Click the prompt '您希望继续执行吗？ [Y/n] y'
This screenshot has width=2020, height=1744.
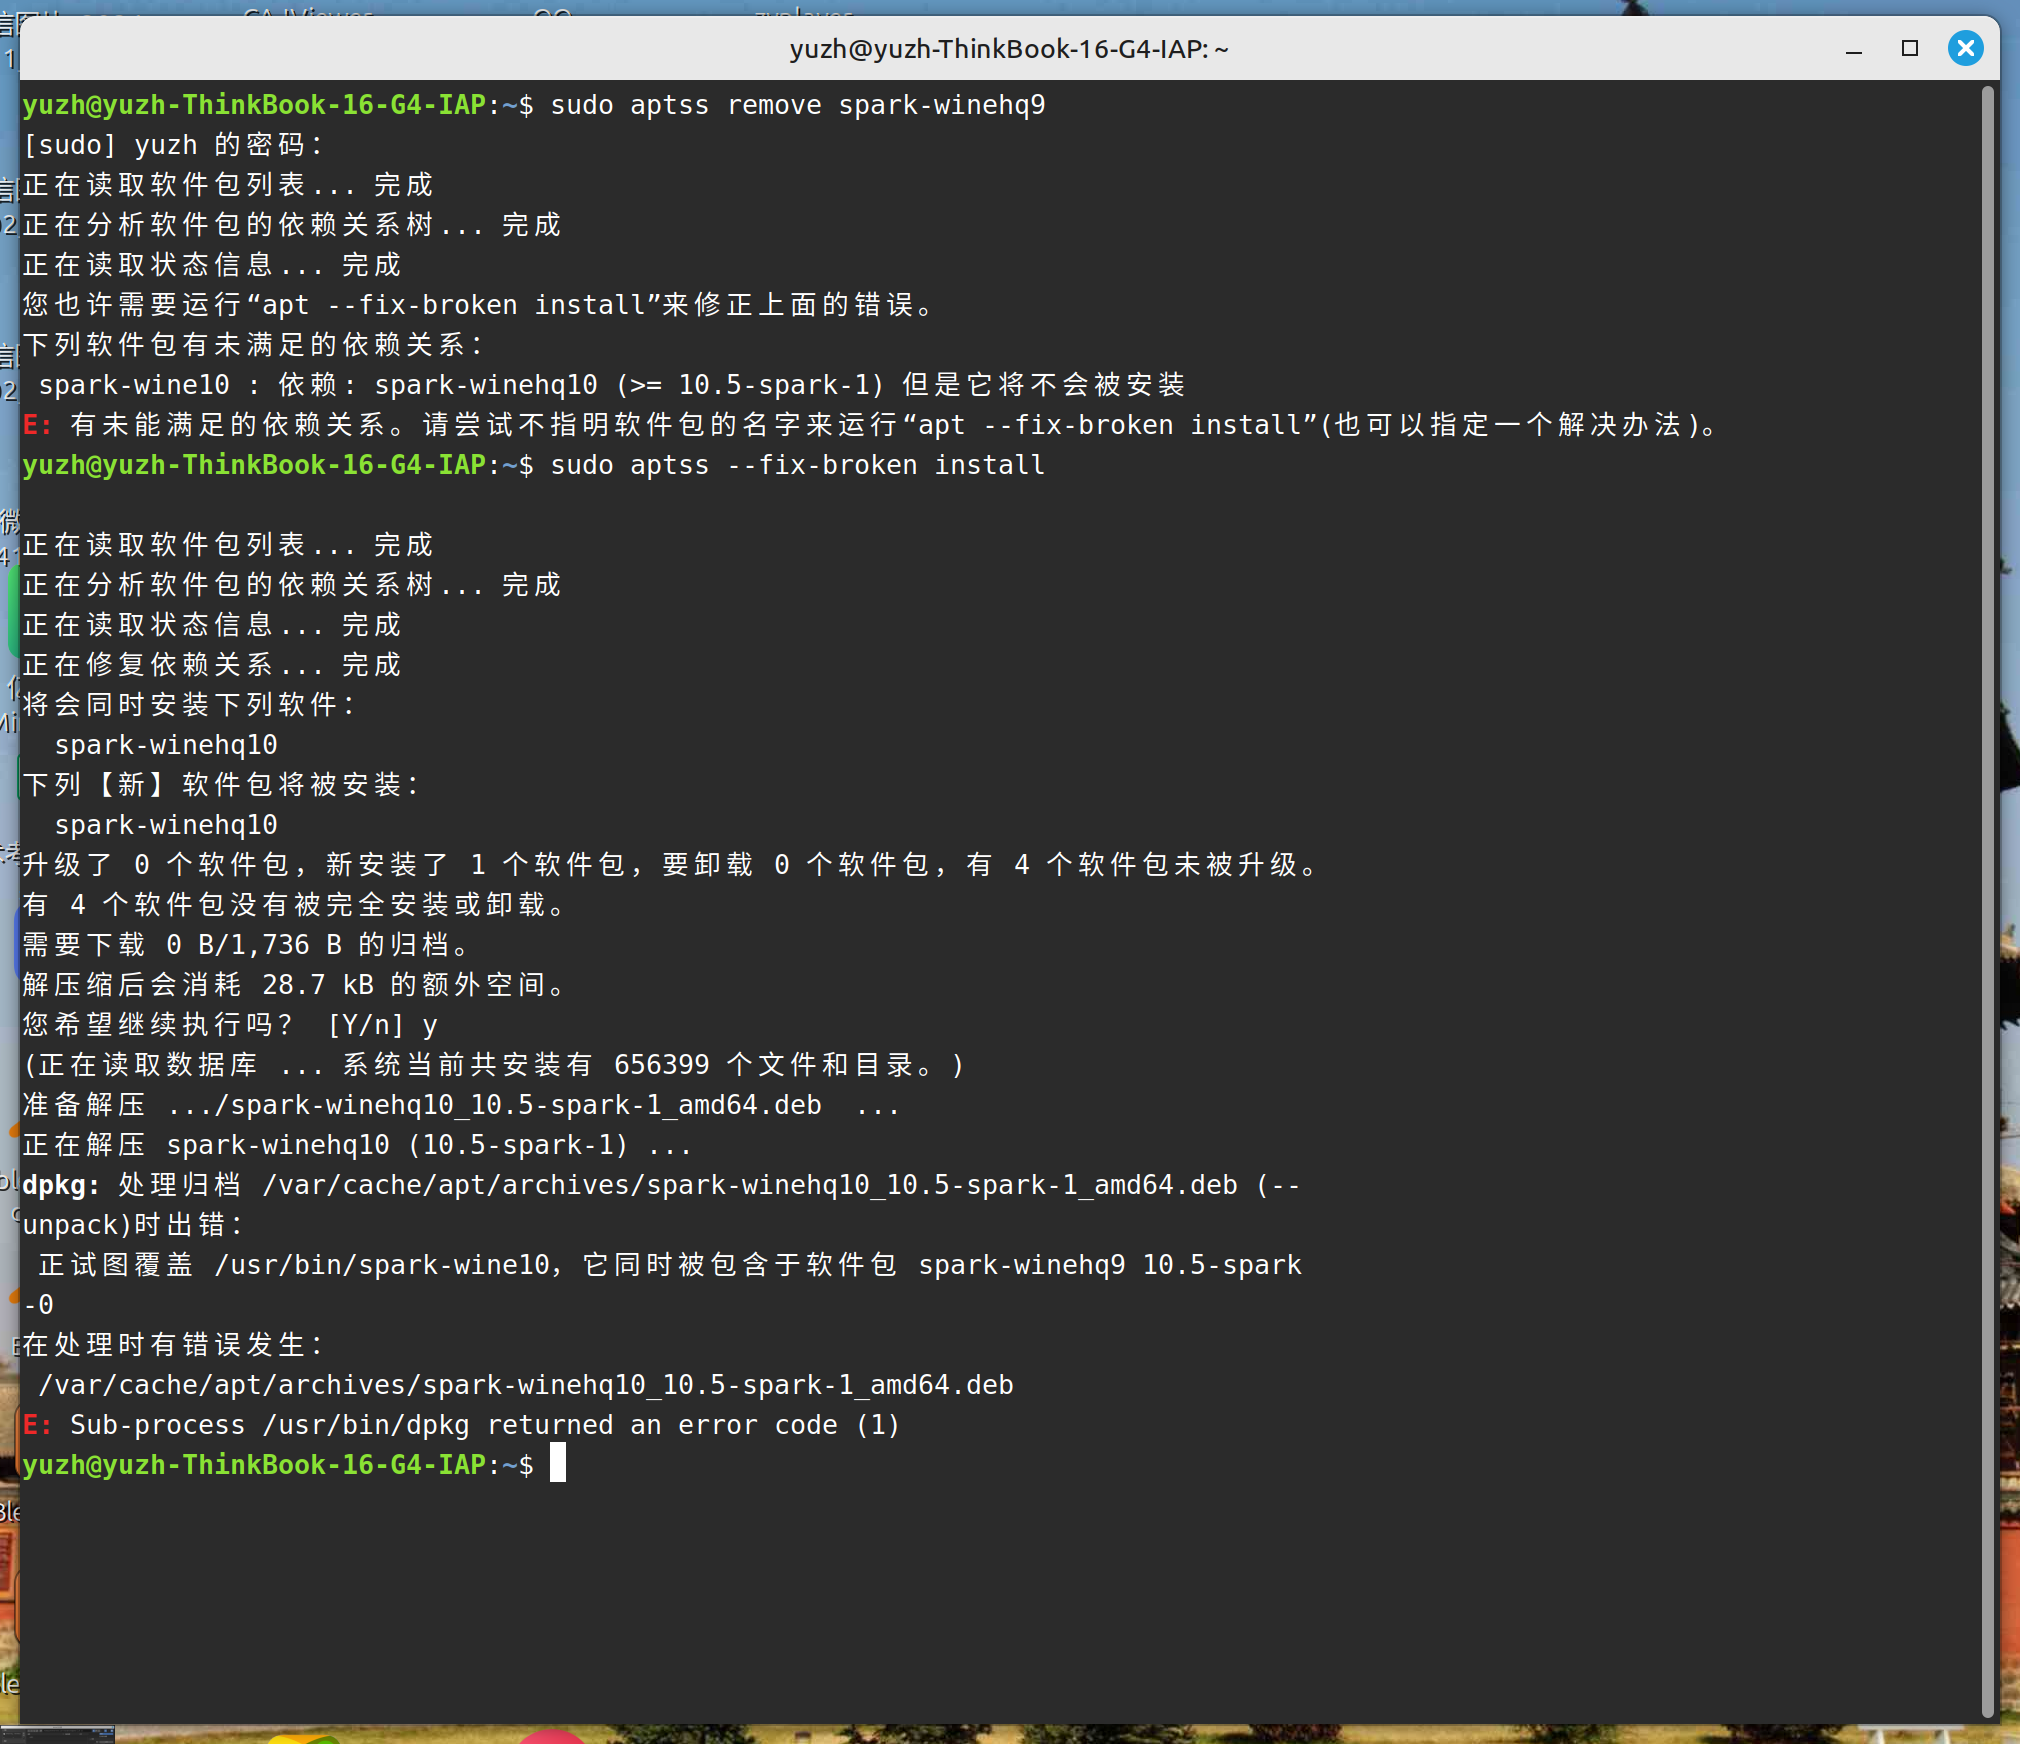(230, 1025)
